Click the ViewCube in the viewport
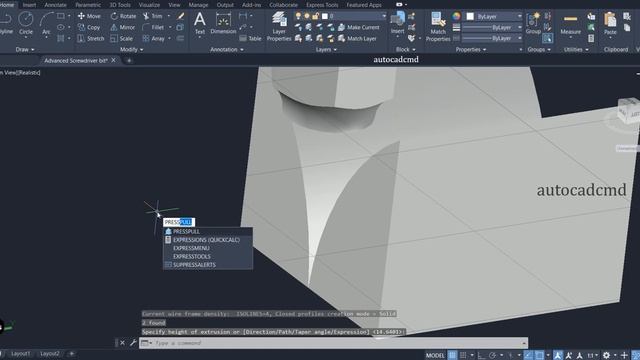 (628, 110)
